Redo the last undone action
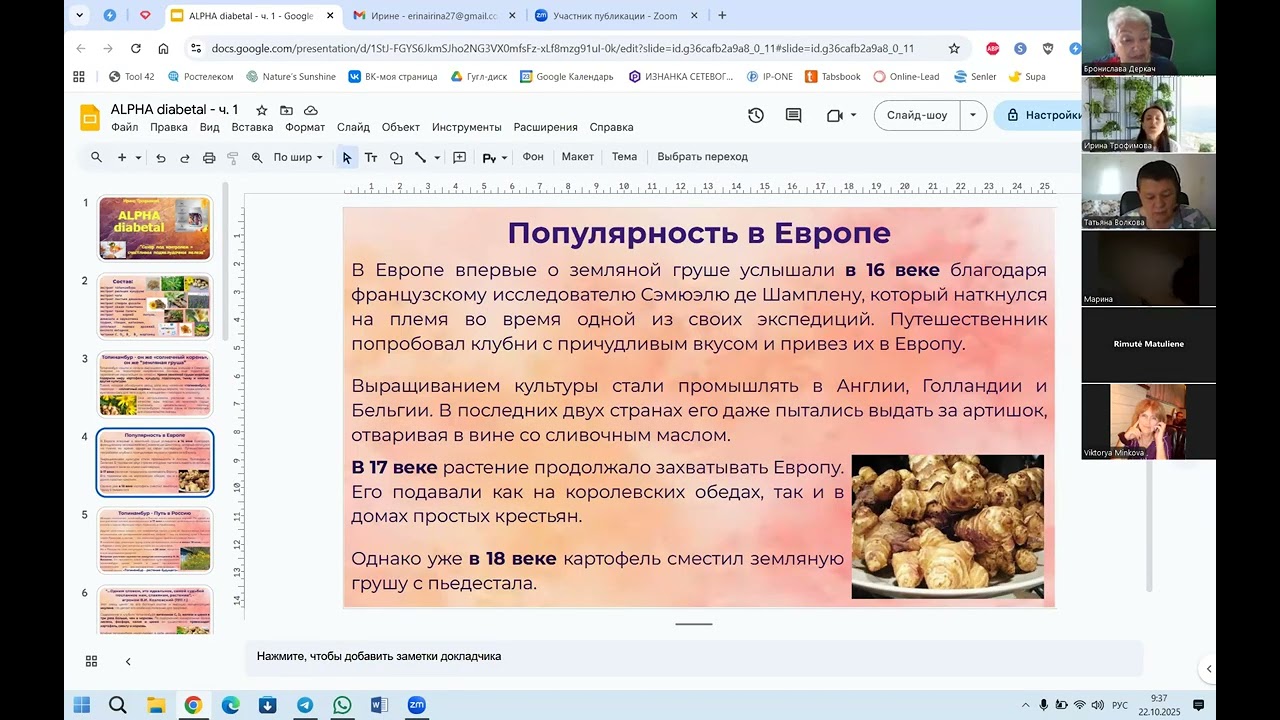 coord(185,158)
